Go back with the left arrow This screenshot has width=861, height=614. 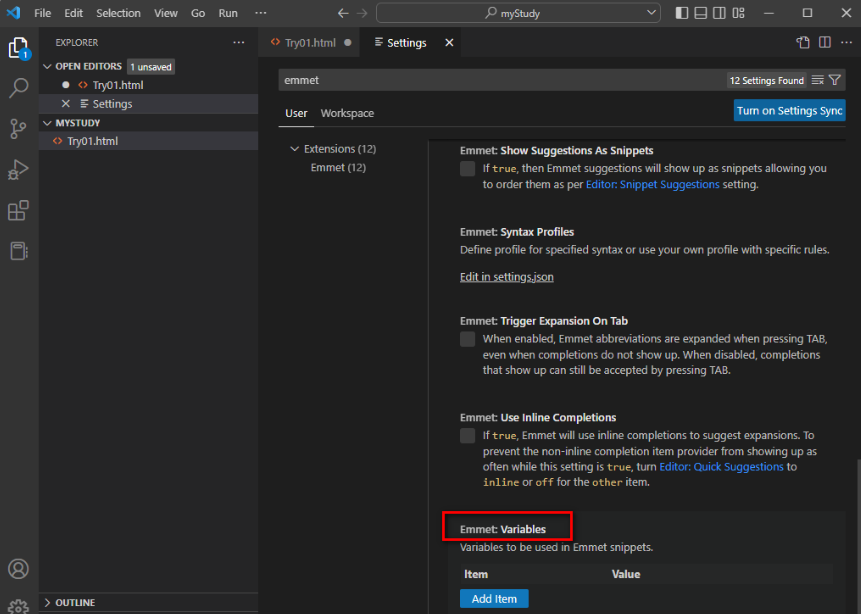pyautogui.click(x=343, y=13)
